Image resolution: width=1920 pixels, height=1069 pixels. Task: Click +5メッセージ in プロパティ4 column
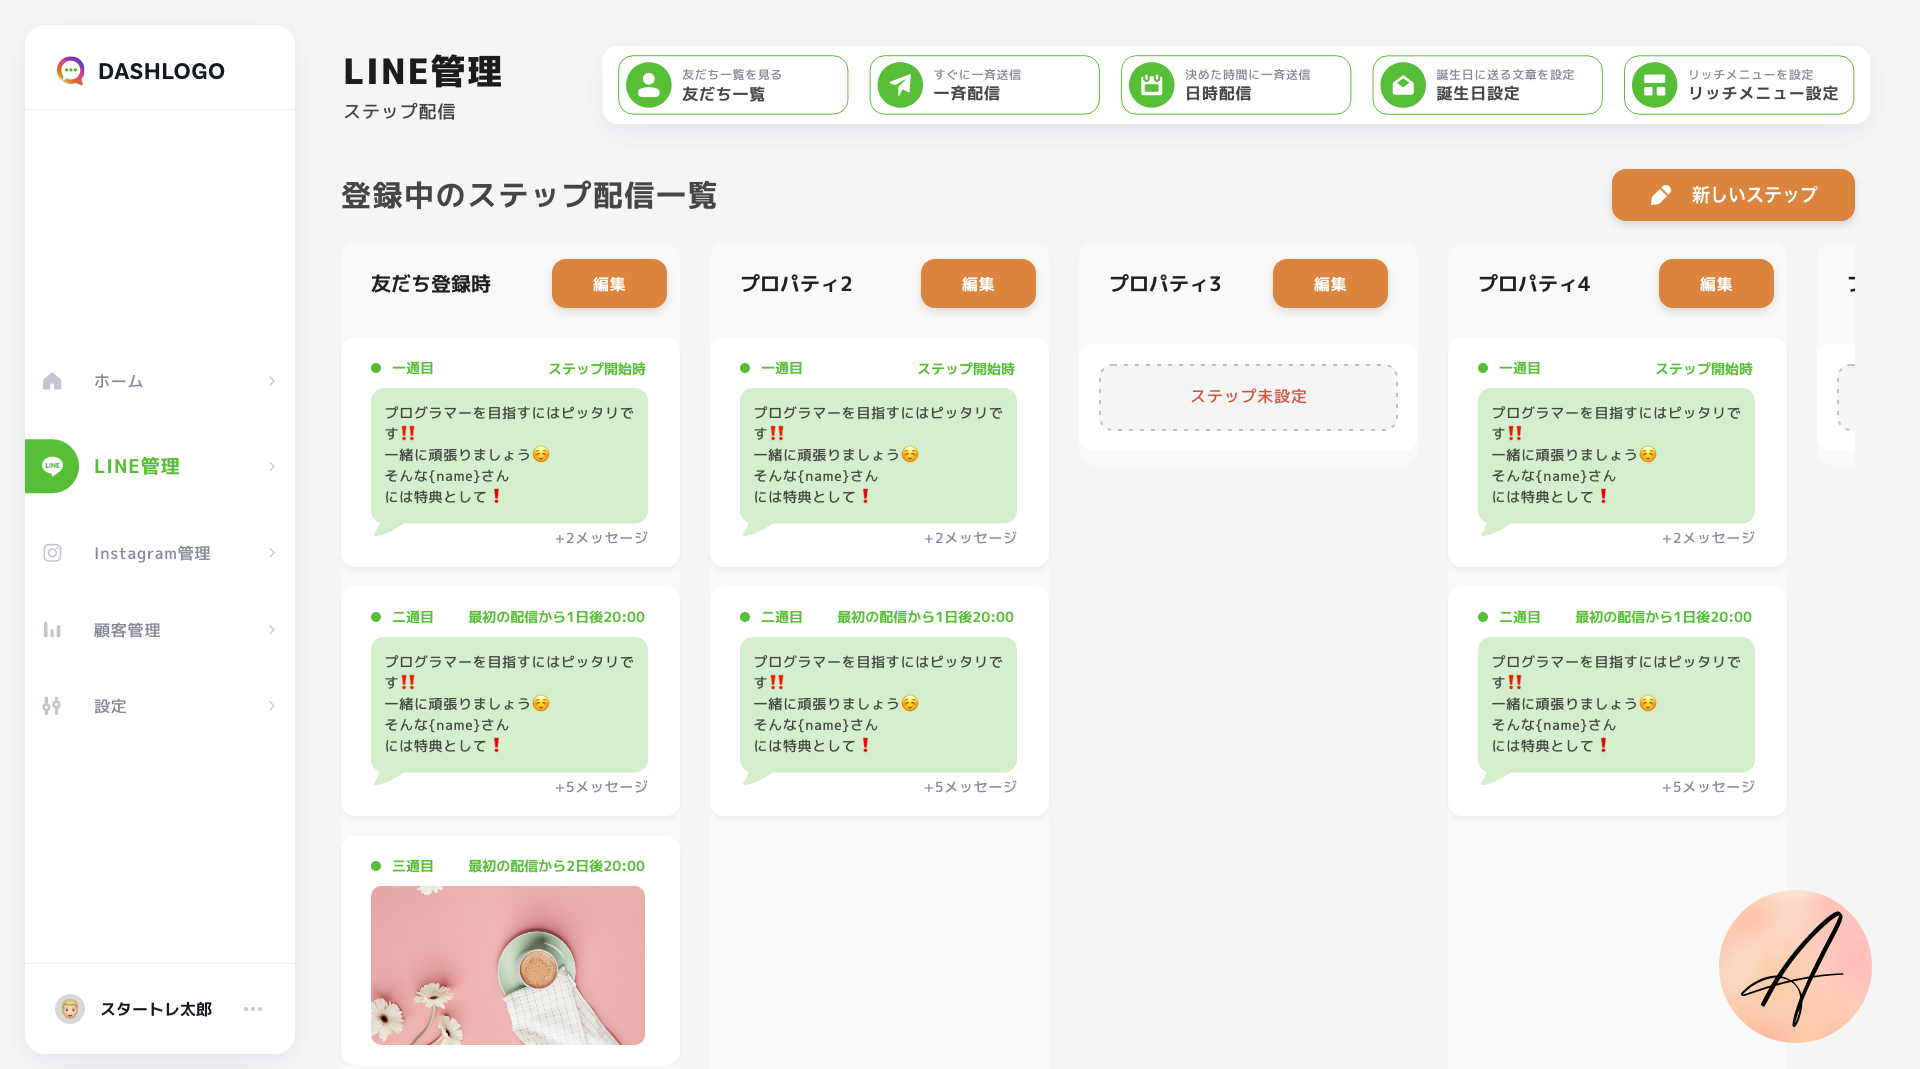point(1708,787)
